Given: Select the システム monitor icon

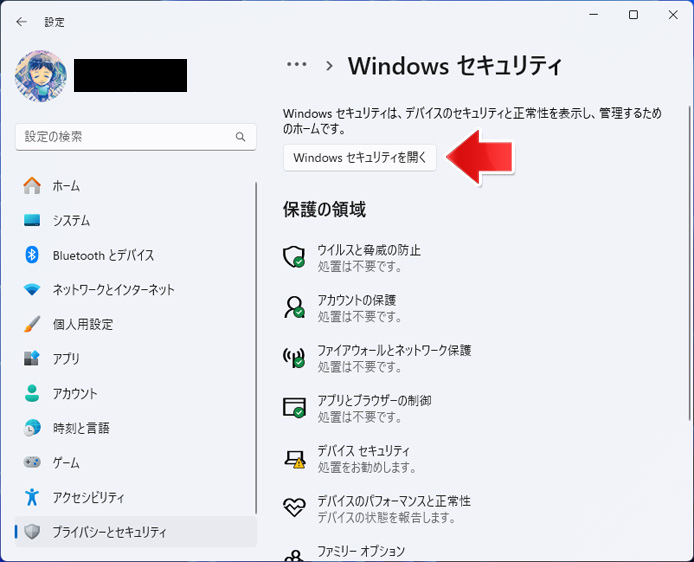Looking at the screenshot, I should (x=32, y=220).
